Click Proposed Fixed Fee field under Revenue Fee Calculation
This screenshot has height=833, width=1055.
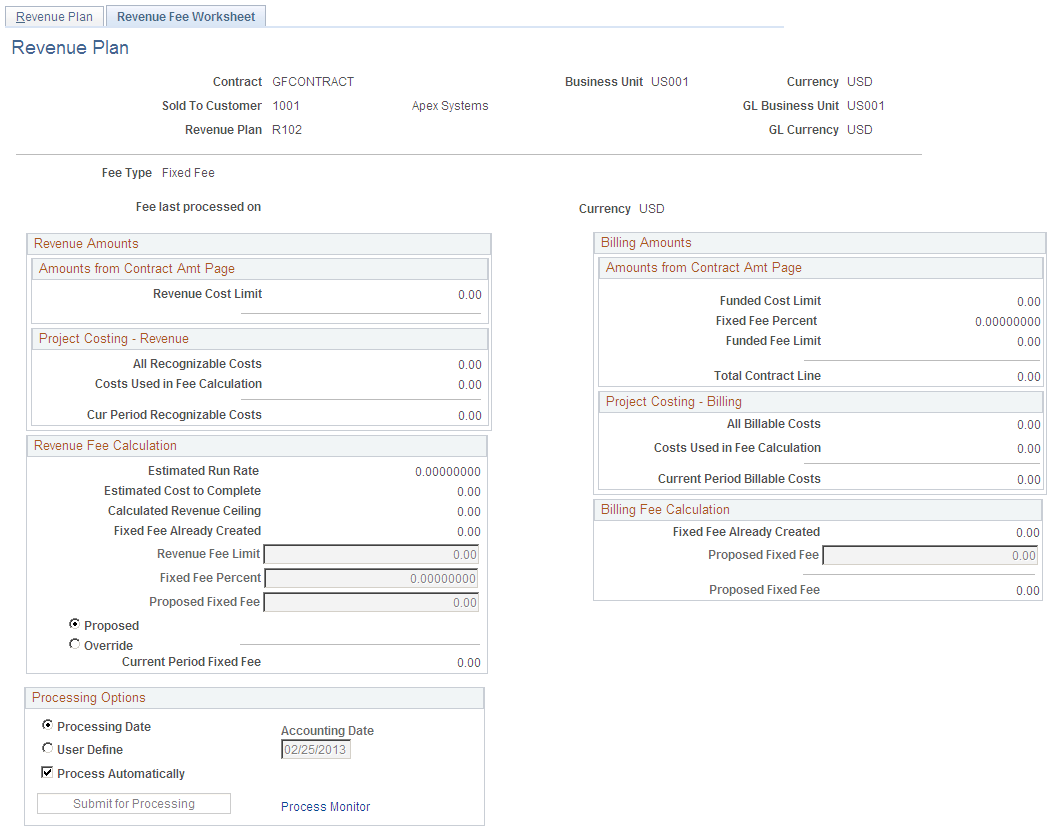tap(371, 602)
